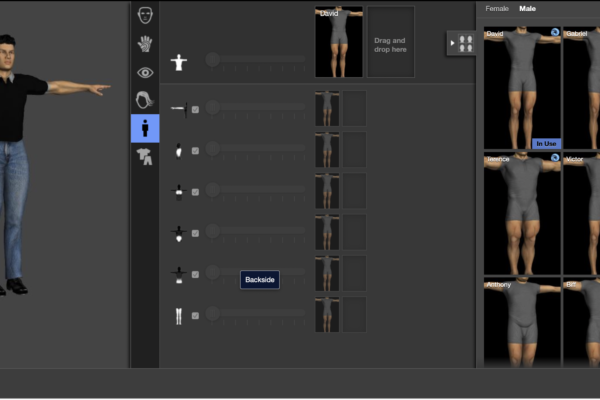Click the side-view torso blend slider handle

pos(213,148)
